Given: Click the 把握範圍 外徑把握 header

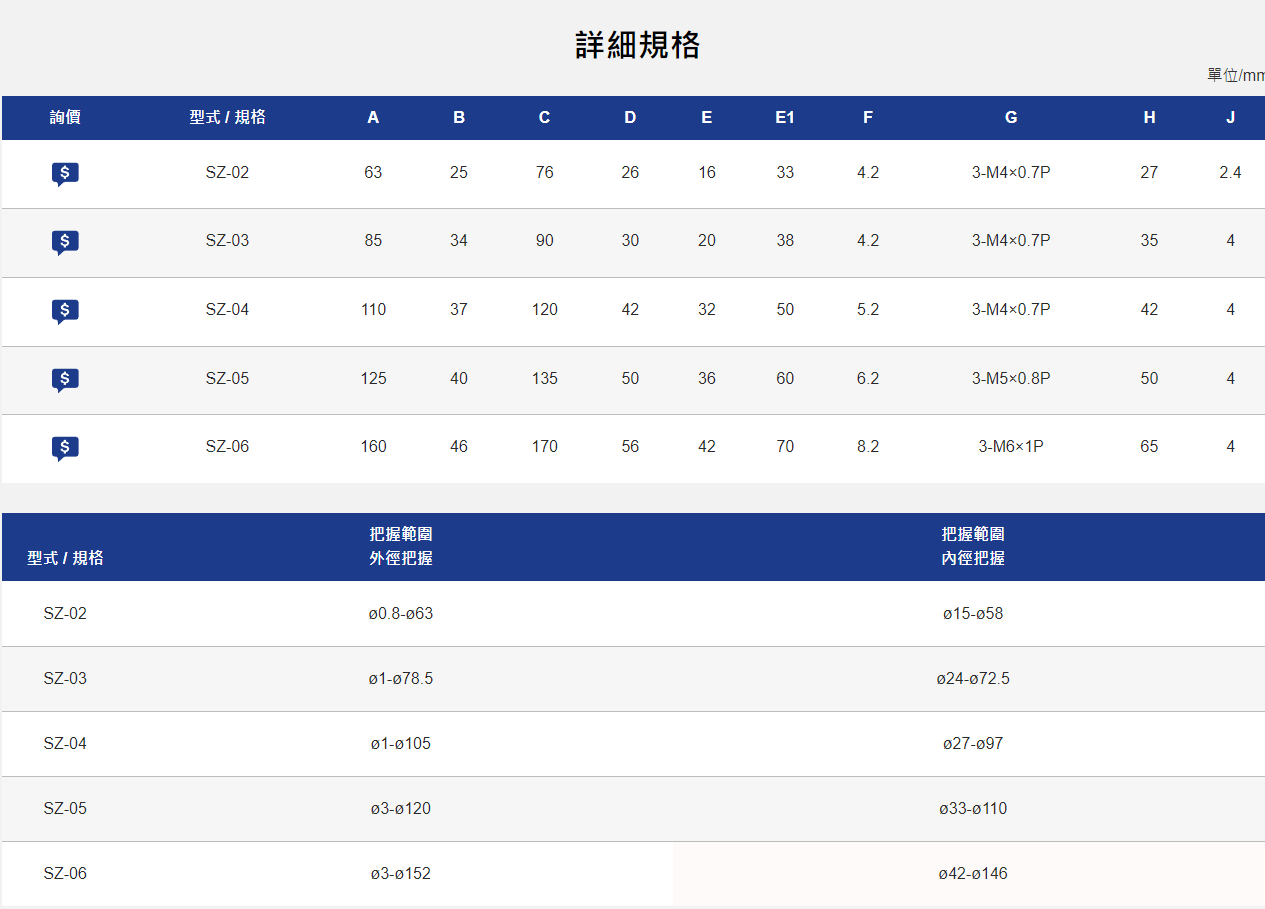Looking at the screenshot, I should pos(400,546).
